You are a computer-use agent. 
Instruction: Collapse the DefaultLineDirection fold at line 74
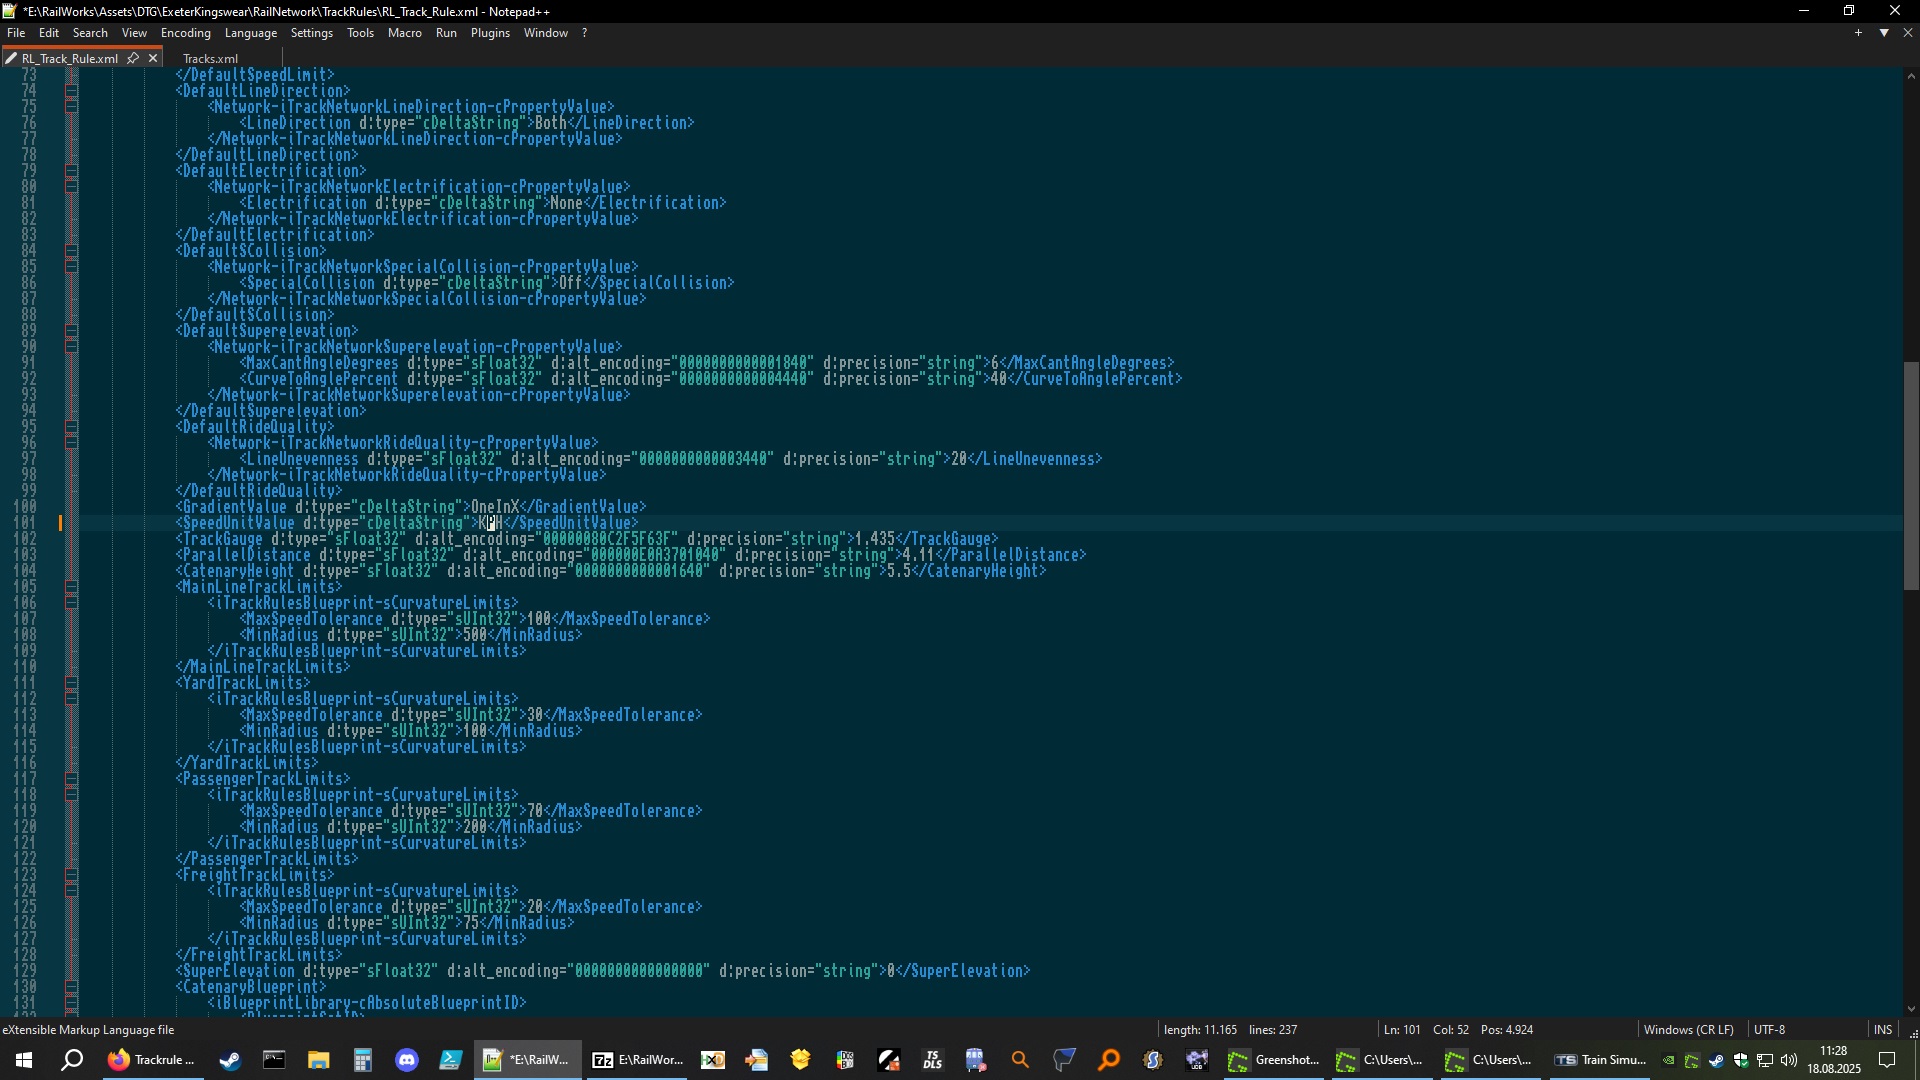[x=72, y=91]
